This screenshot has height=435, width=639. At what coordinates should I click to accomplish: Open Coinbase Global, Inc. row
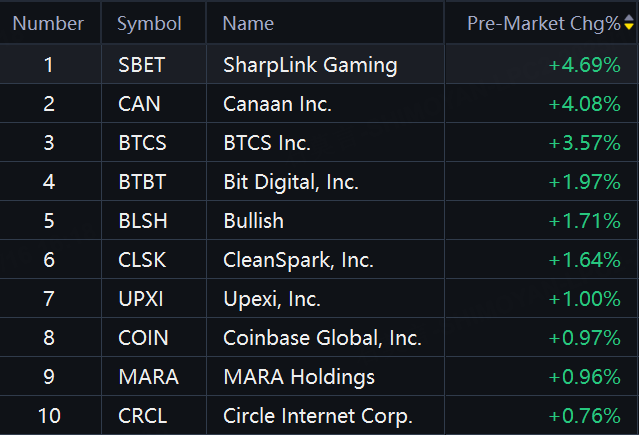pos(319,338)
